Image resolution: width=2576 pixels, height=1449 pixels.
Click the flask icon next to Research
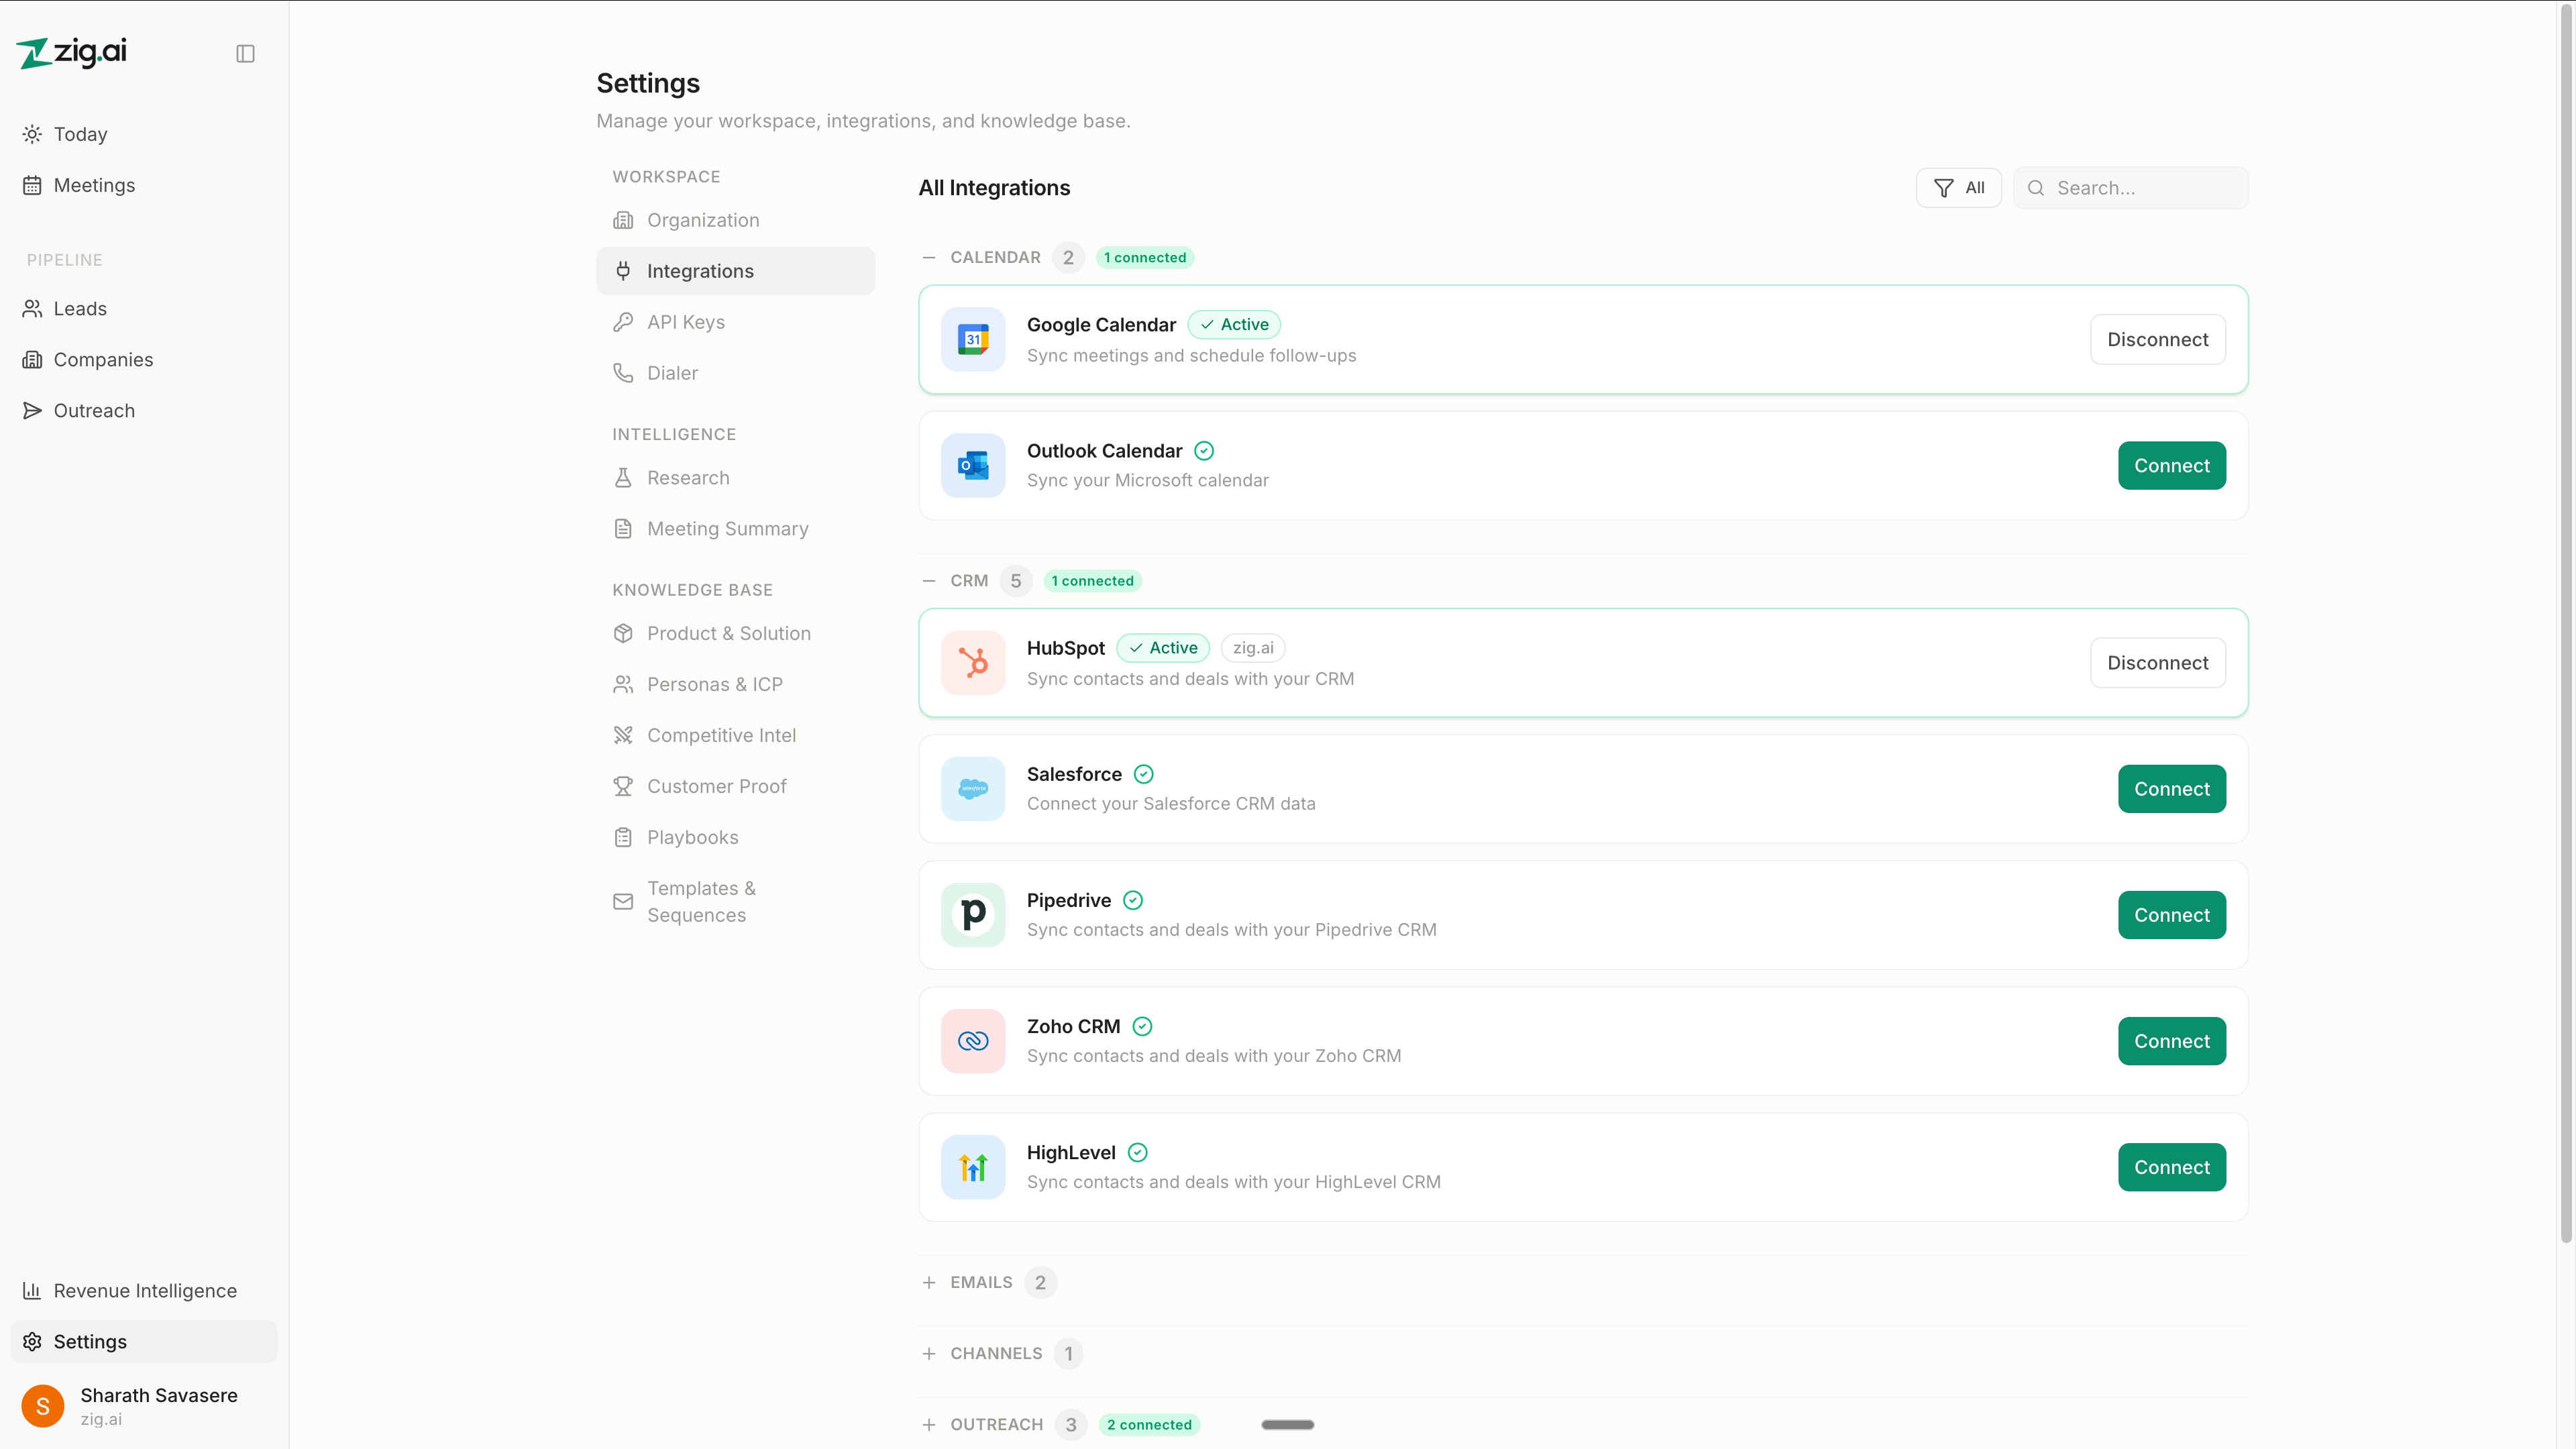623,478
